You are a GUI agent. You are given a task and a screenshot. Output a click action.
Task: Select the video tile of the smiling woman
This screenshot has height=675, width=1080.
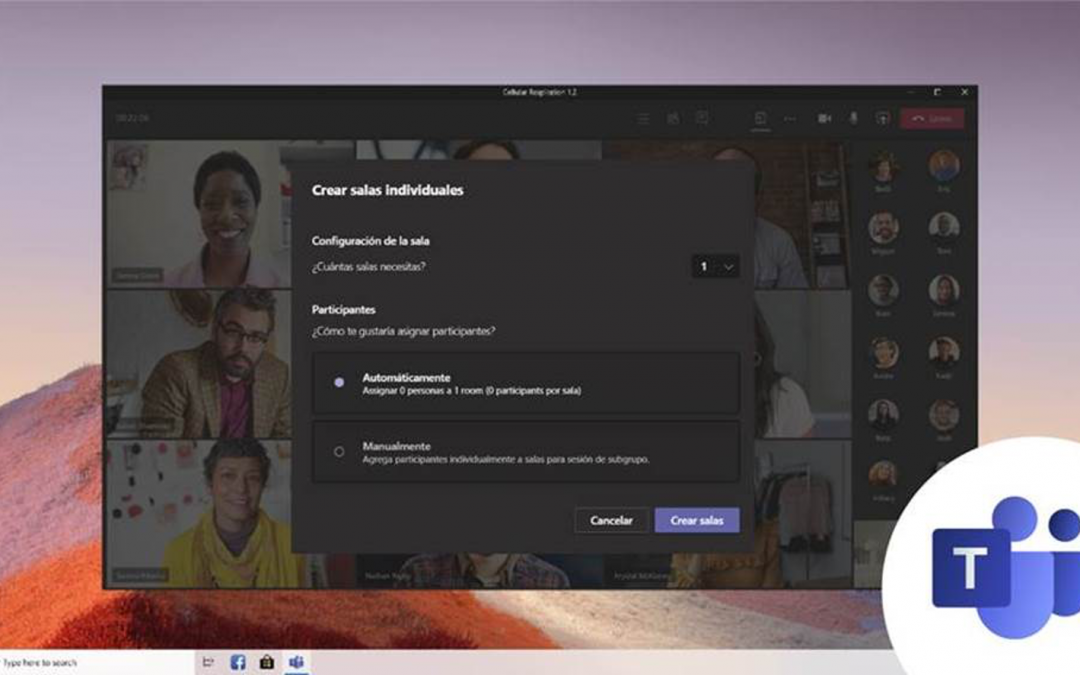198,214
